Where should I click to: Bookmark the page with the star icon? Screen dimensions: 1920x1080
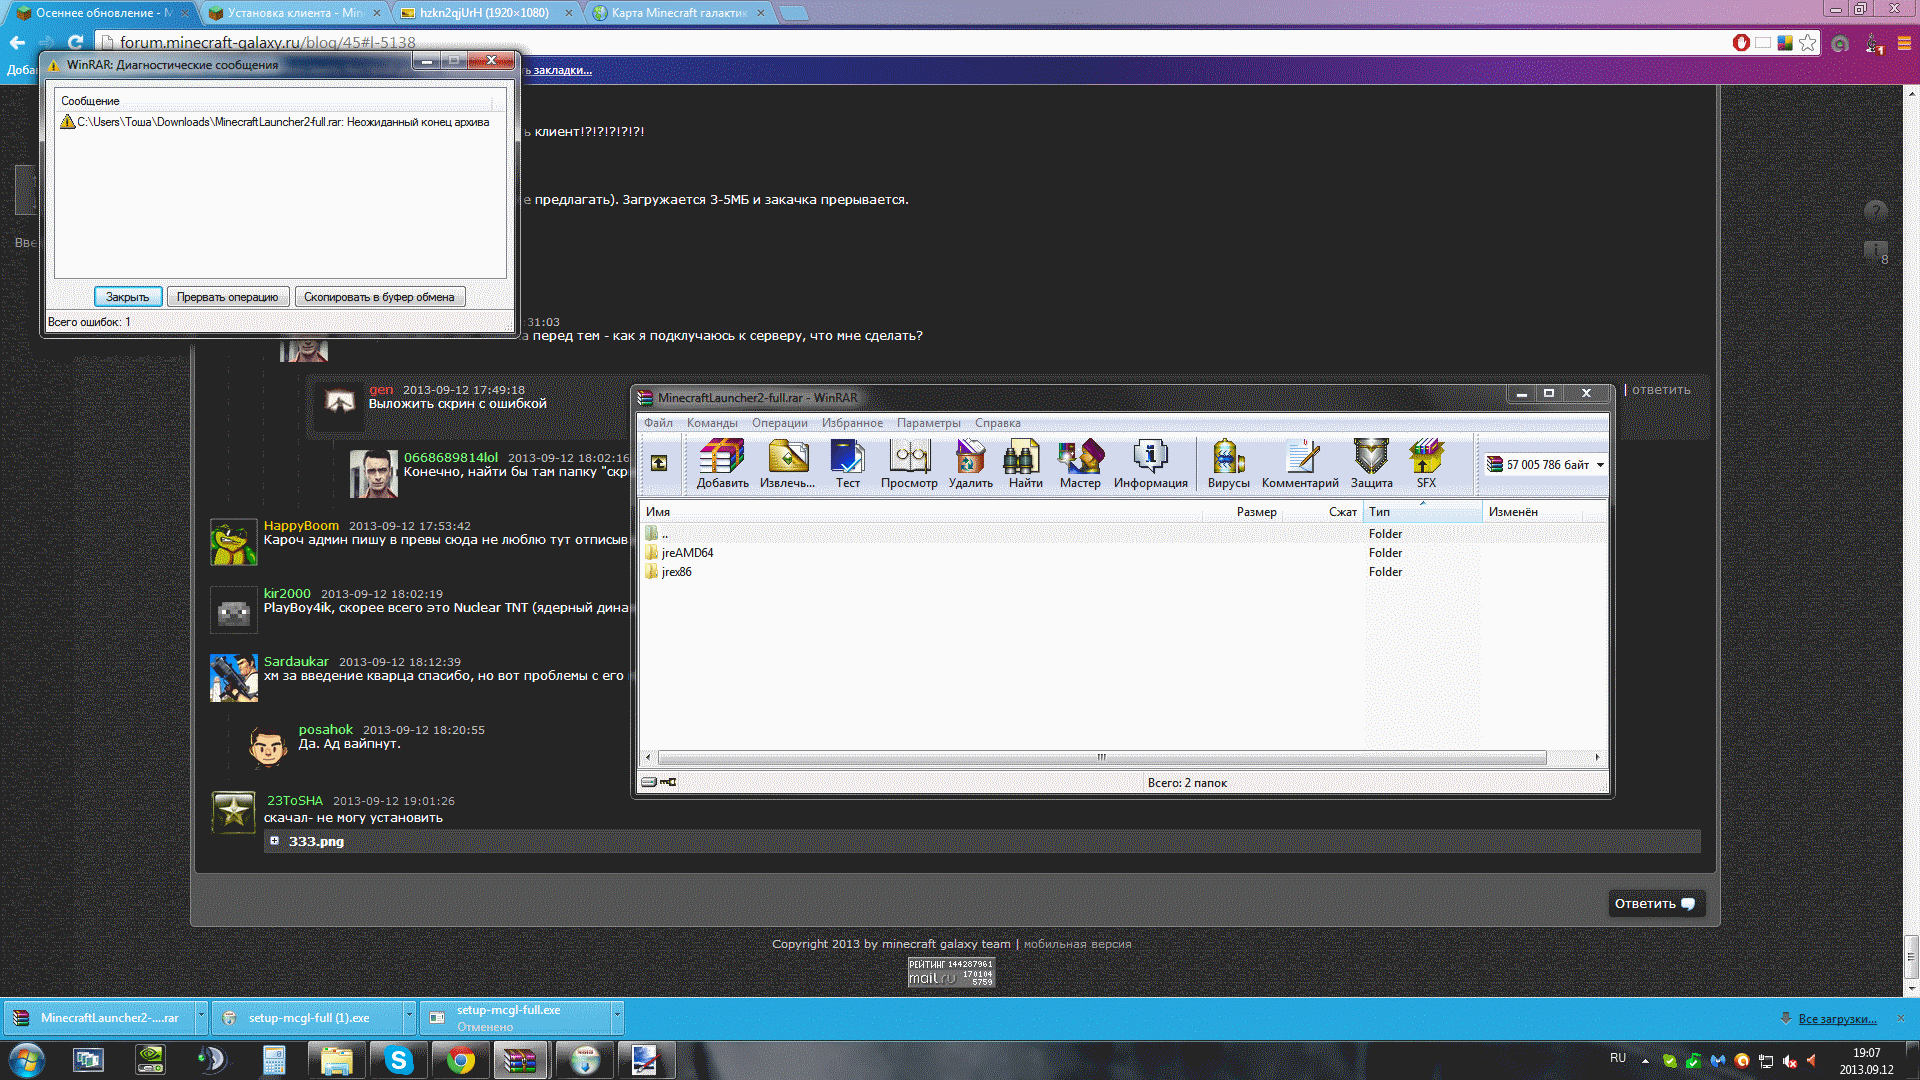tap(1807, 42)
